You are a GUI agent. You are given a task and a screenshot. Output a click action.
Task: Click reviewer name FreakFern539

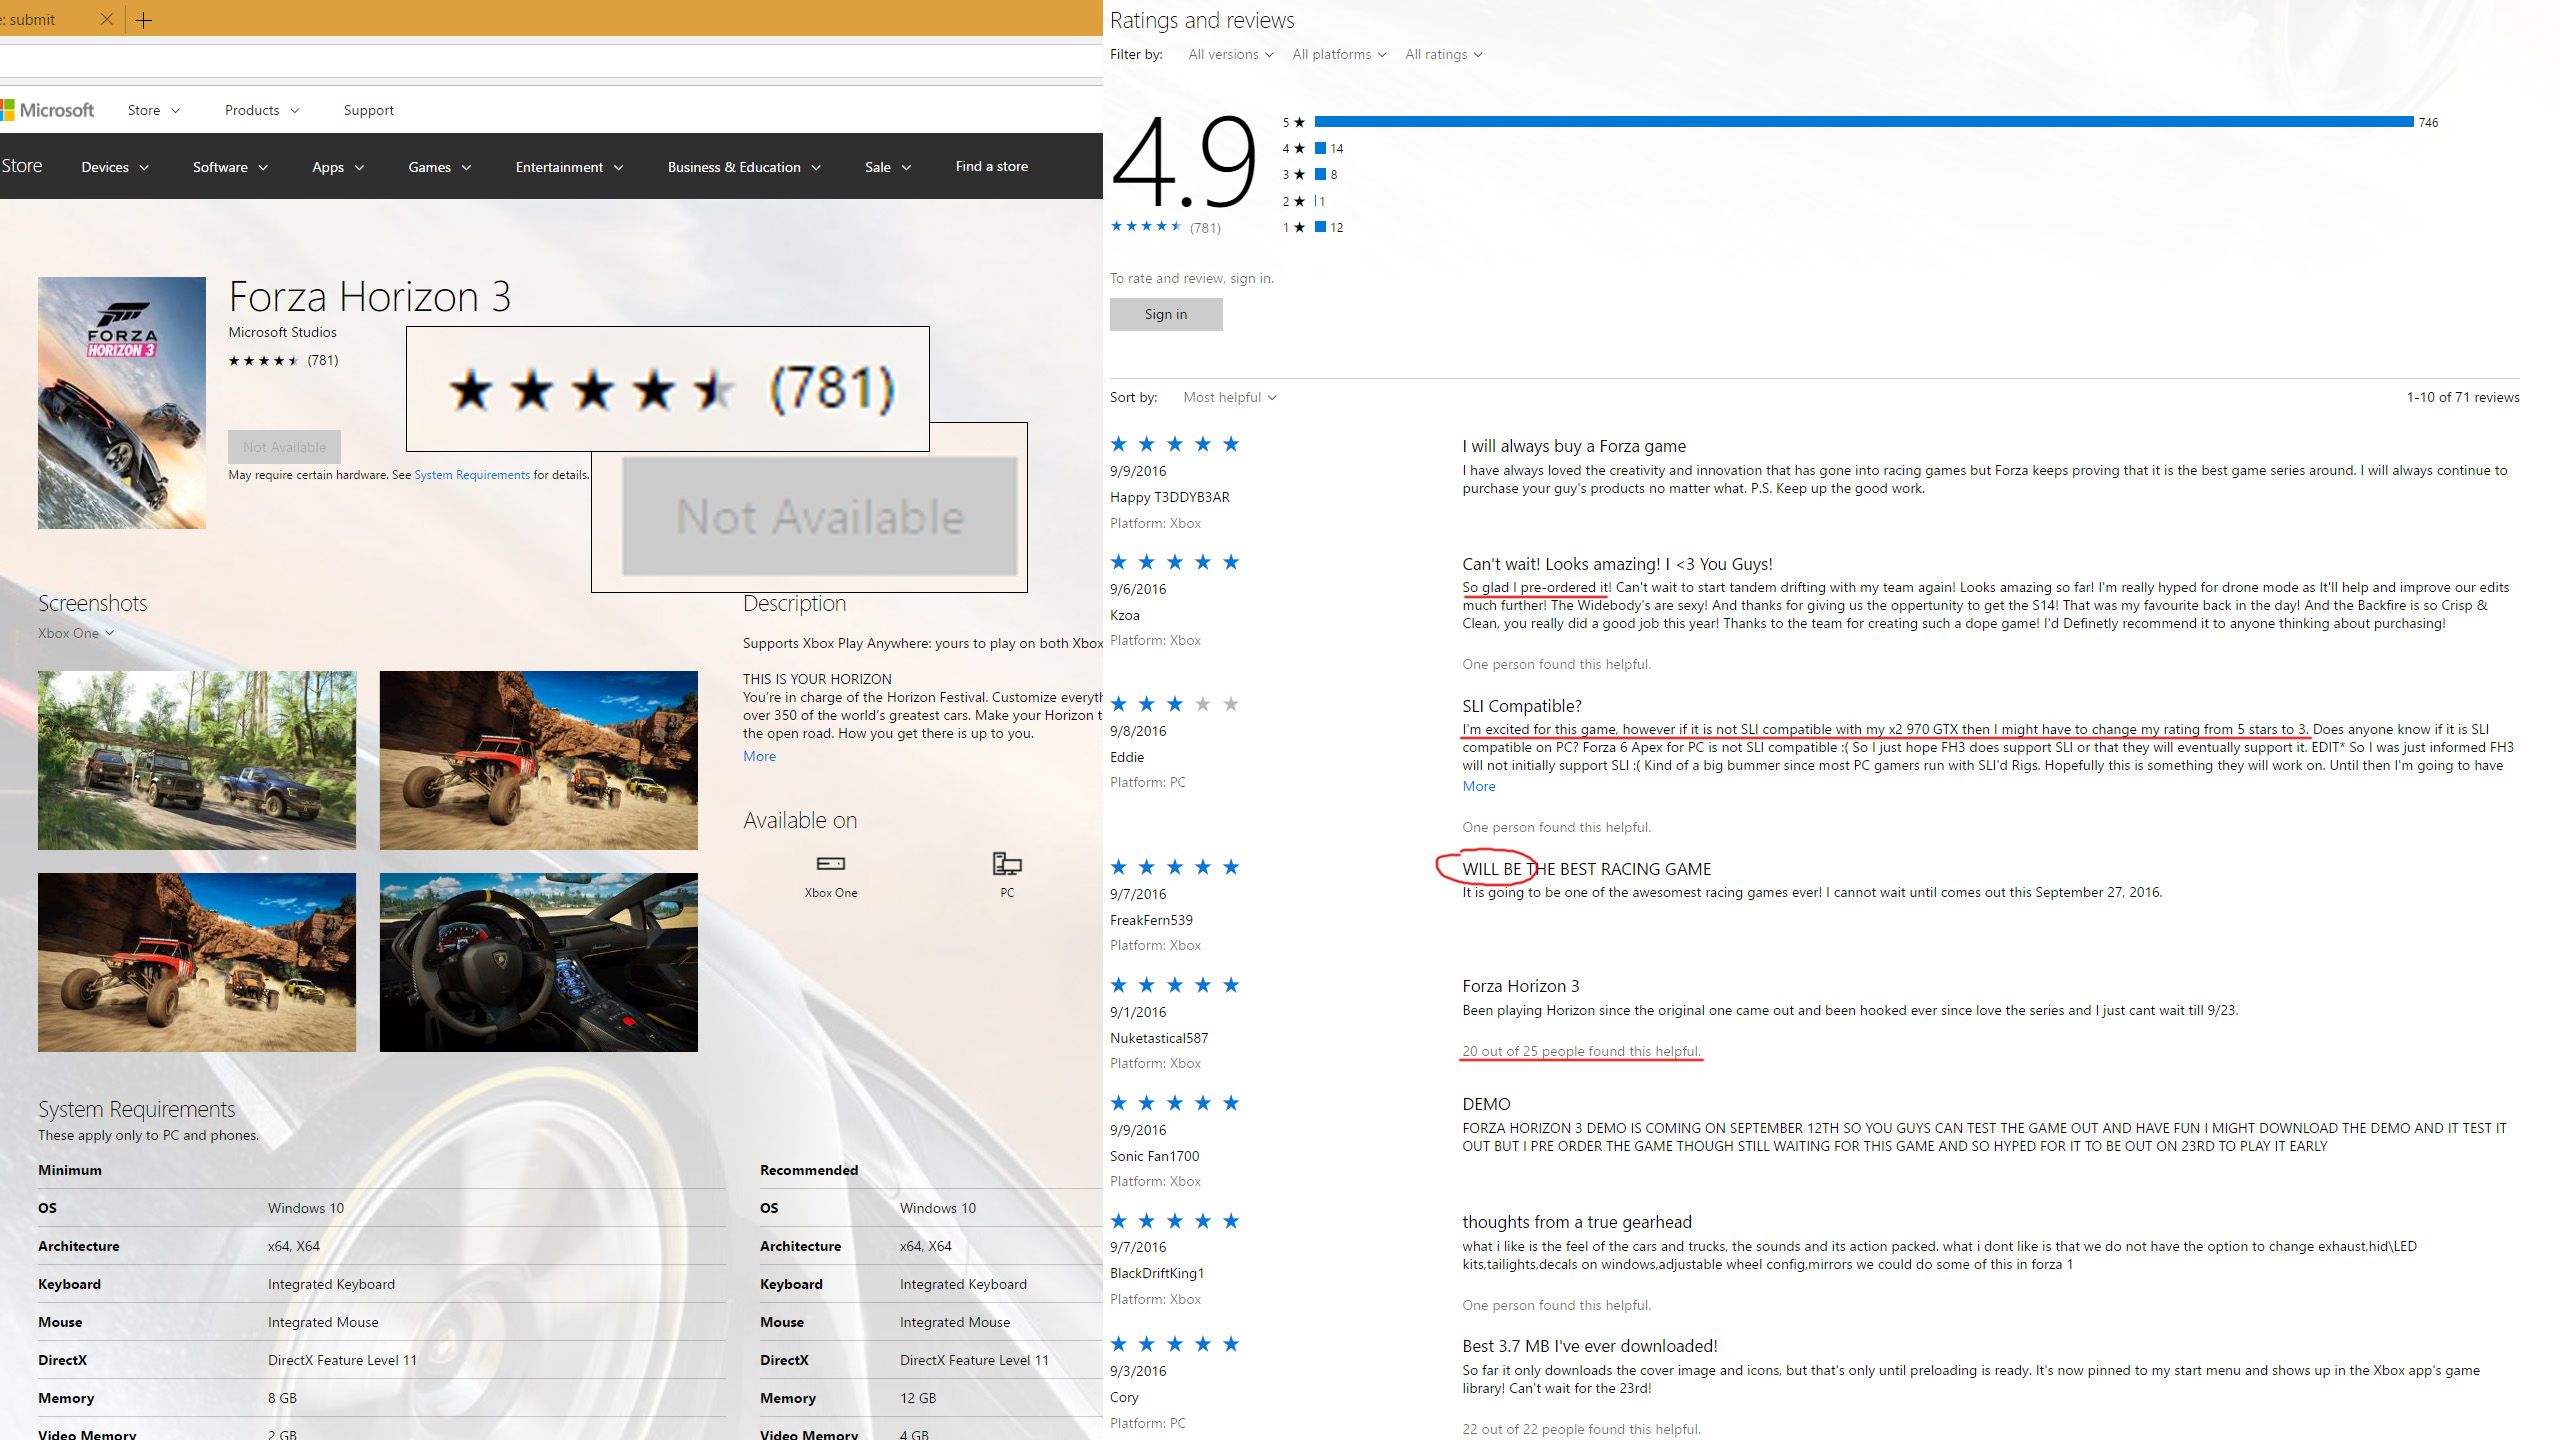tap(1151, 920)
